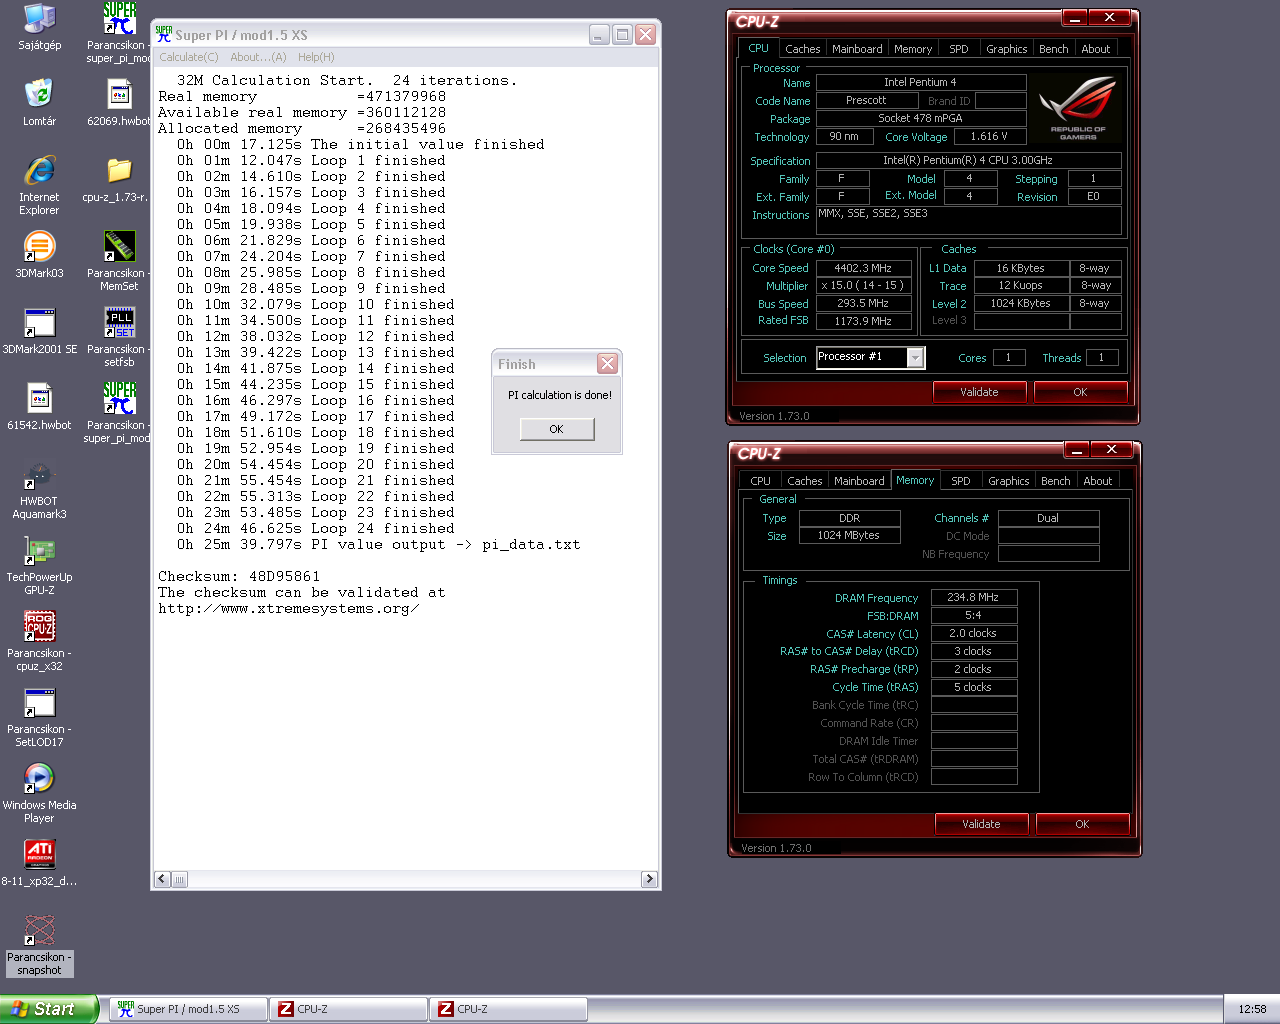Open Bench tab in lower CPU-Z window
Viewport: 1280px width, 1024px height.
[x=1056, y=481]
